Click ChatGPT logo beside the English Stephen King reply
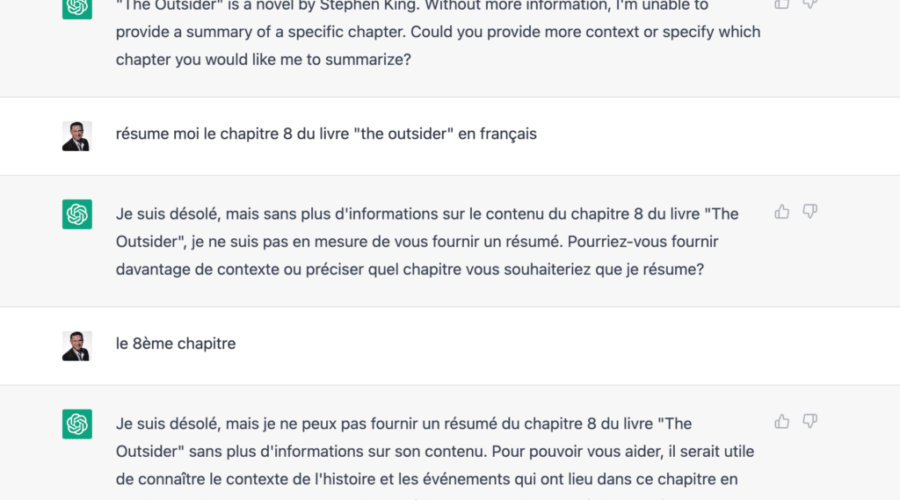This screenshot has width=900, height=500. [x=77, y=7]
